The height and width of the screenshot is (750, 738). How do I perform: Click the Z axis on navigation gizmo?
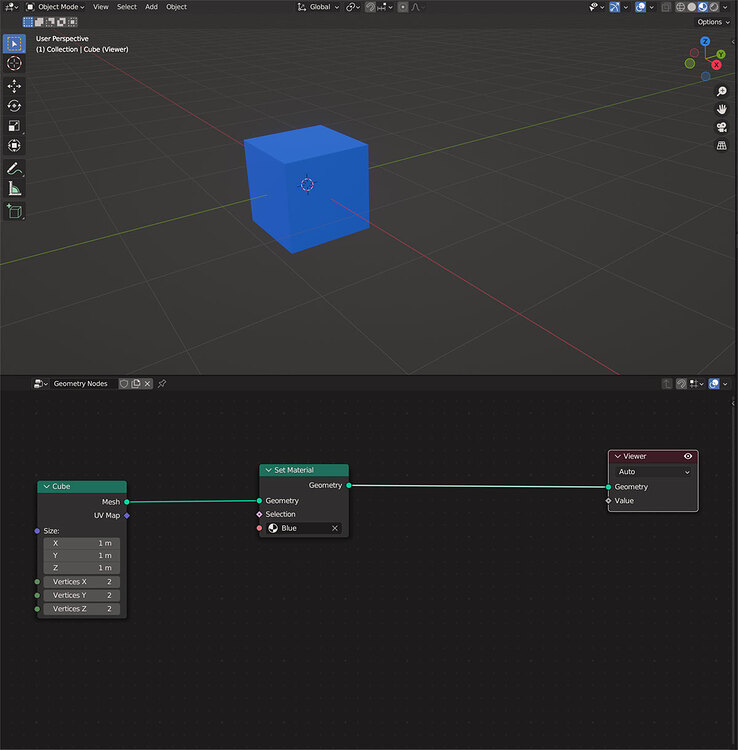pos(705,42)
